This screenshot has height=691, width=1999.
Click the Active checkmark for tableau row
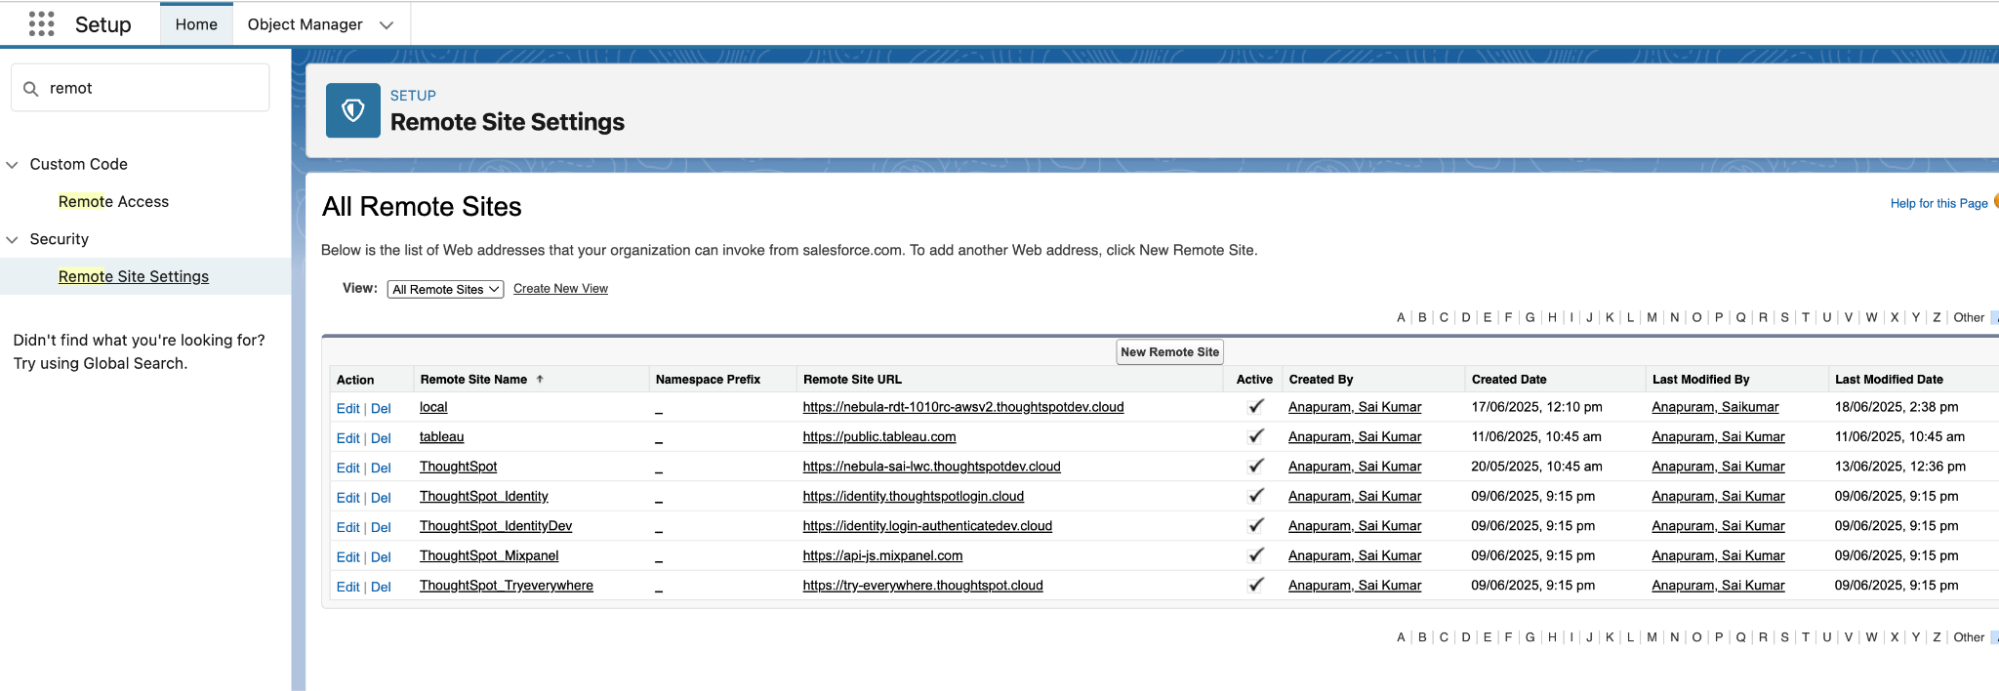coord(1255,437)
